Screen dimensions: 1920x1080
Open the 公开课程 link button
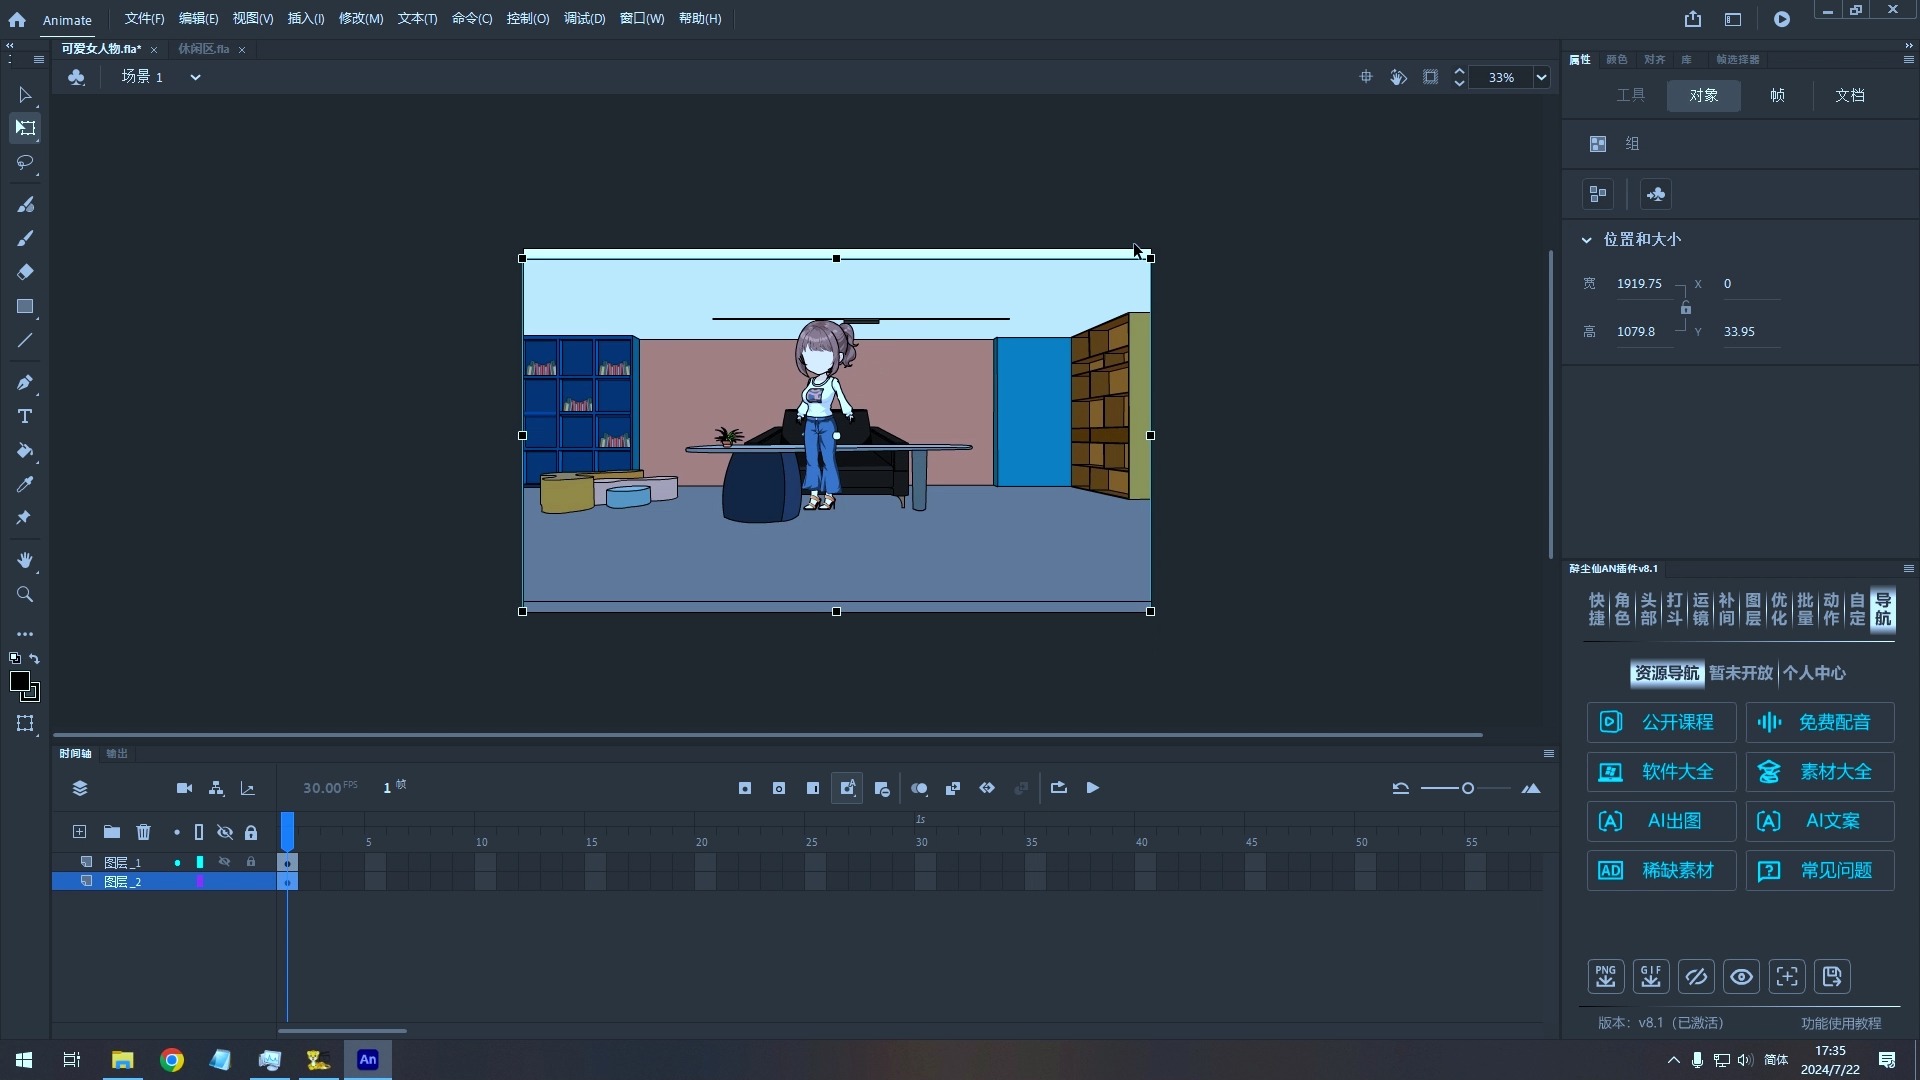[x=1661, y=722]
